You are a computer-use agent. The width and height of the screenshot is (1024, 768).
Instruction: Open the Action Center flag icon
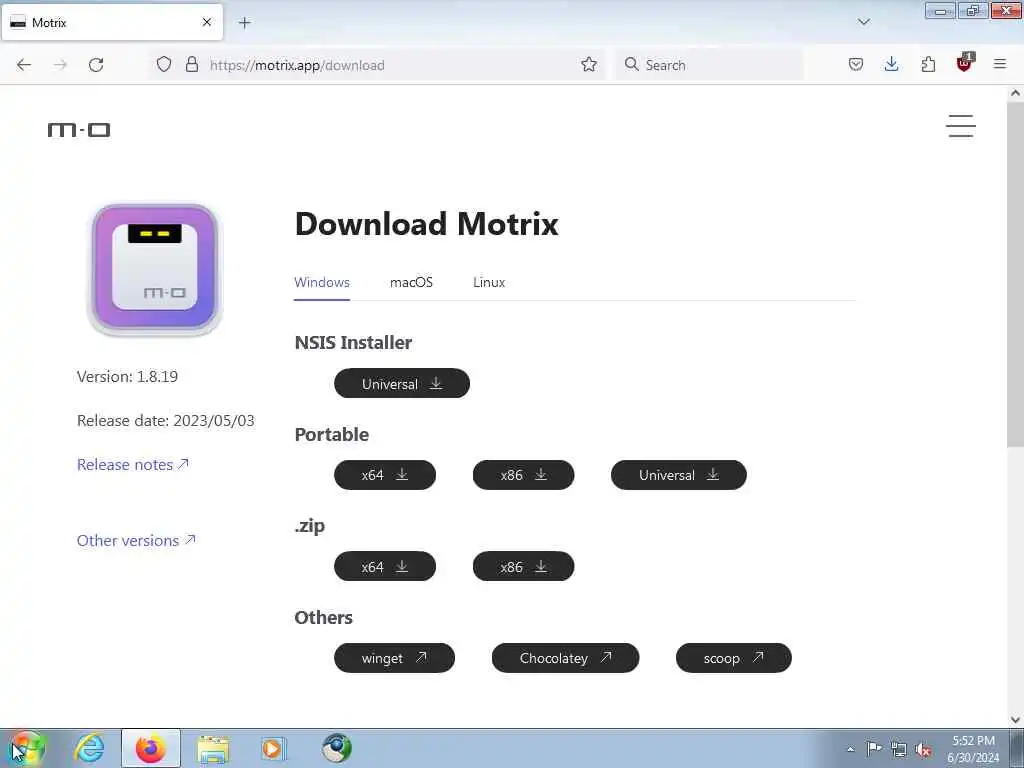pyautogui.click(x=874, y=748)
